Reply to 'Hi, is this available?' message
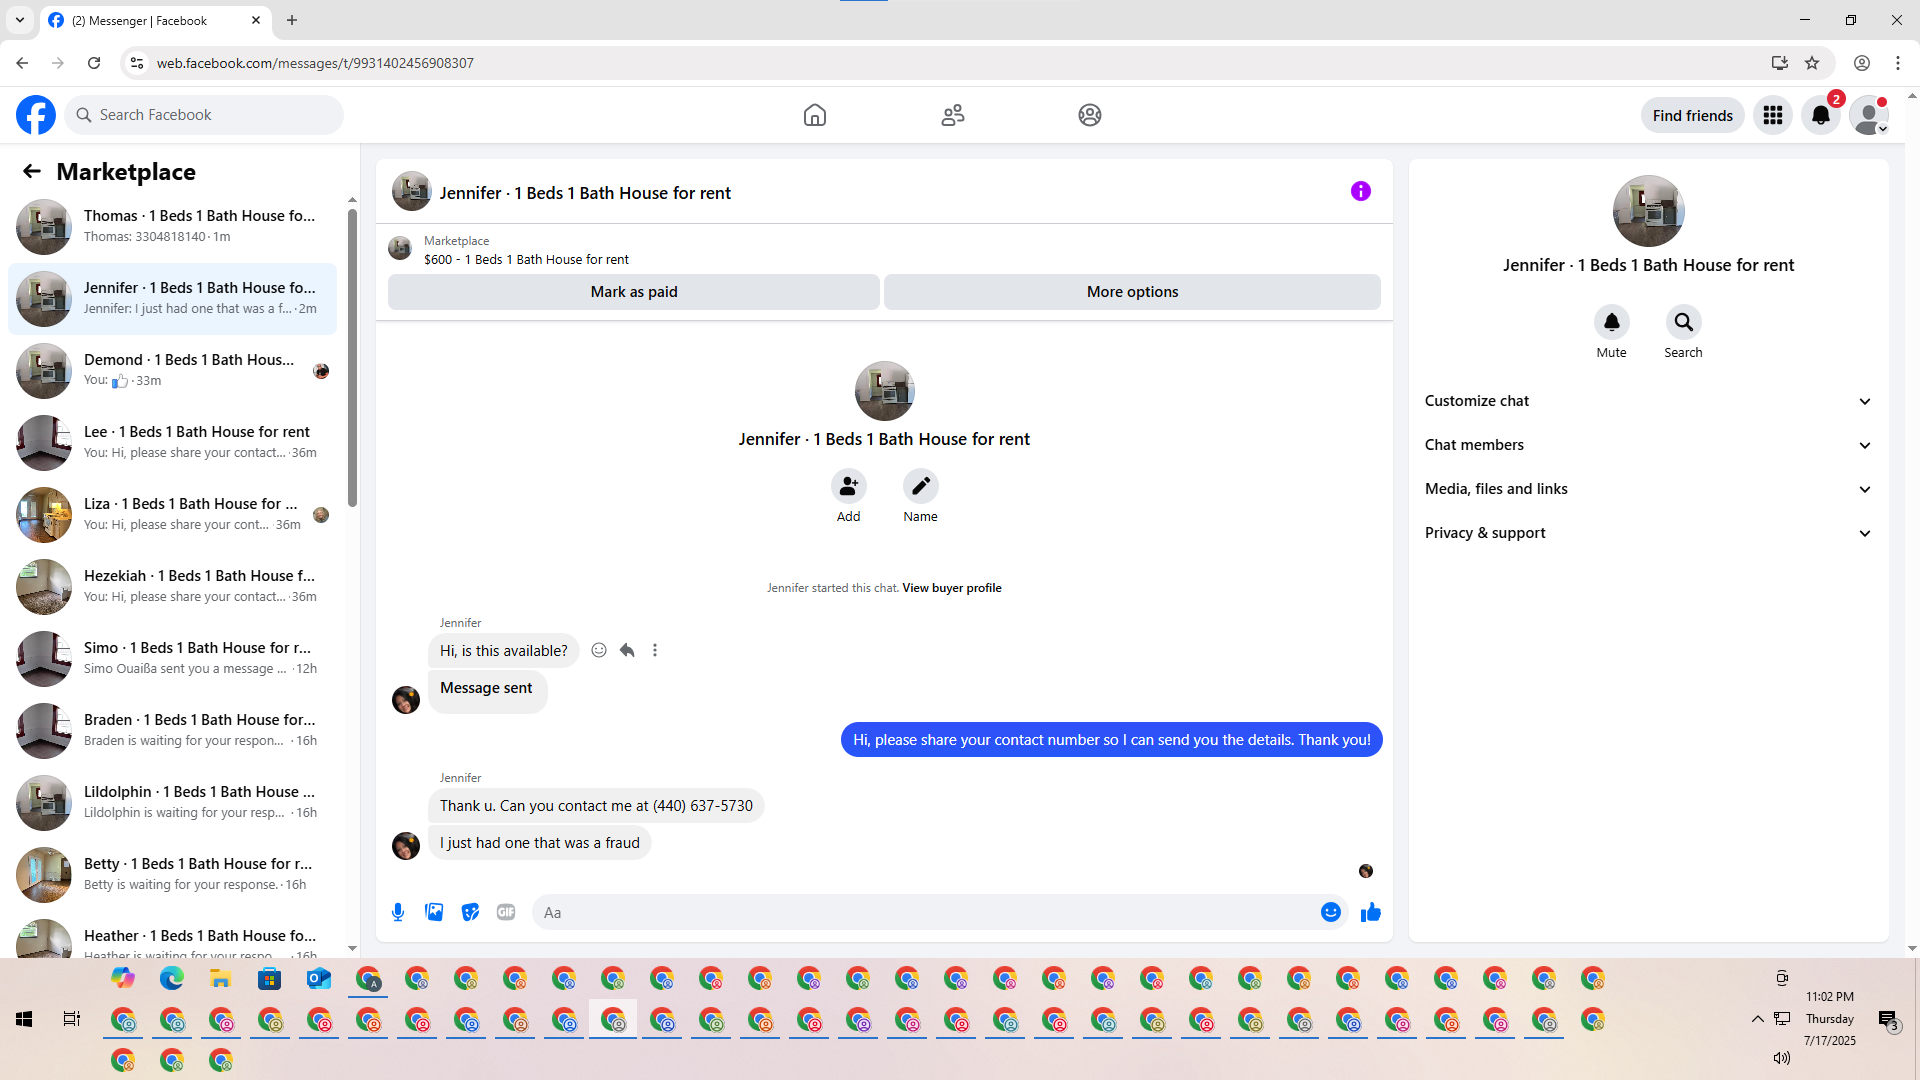This screenshot has width=1920, height=1080. [x=627, y=650]
